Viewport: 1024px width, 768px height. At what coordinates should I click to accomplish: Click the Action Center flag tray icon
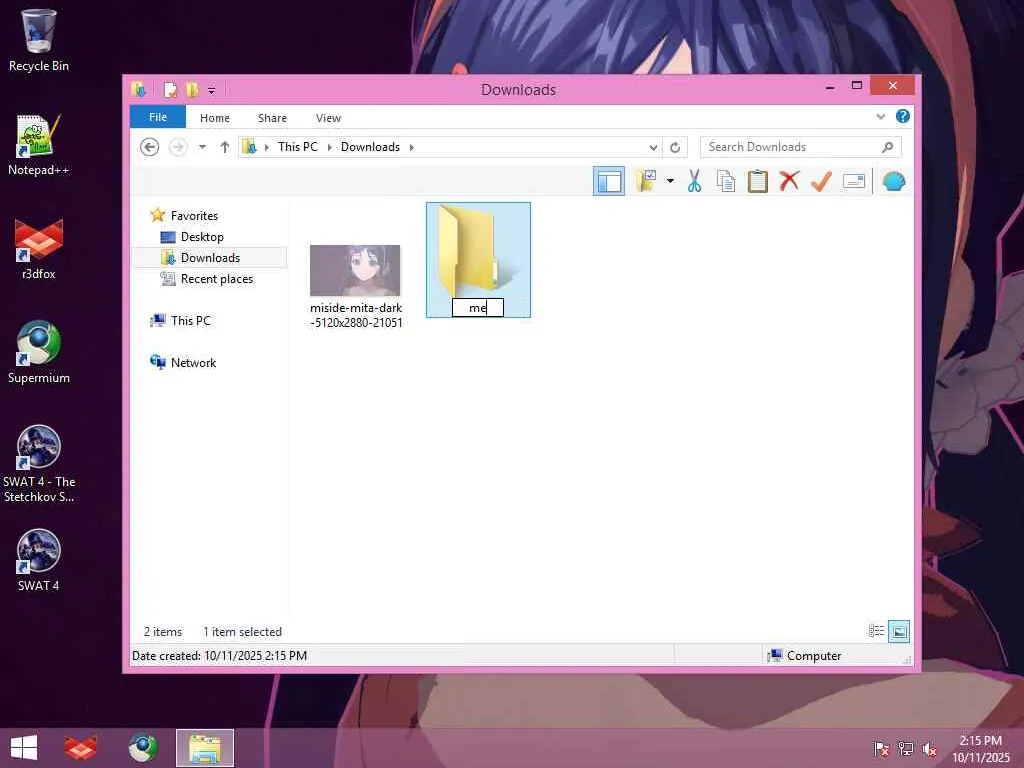tap(881, 748)
